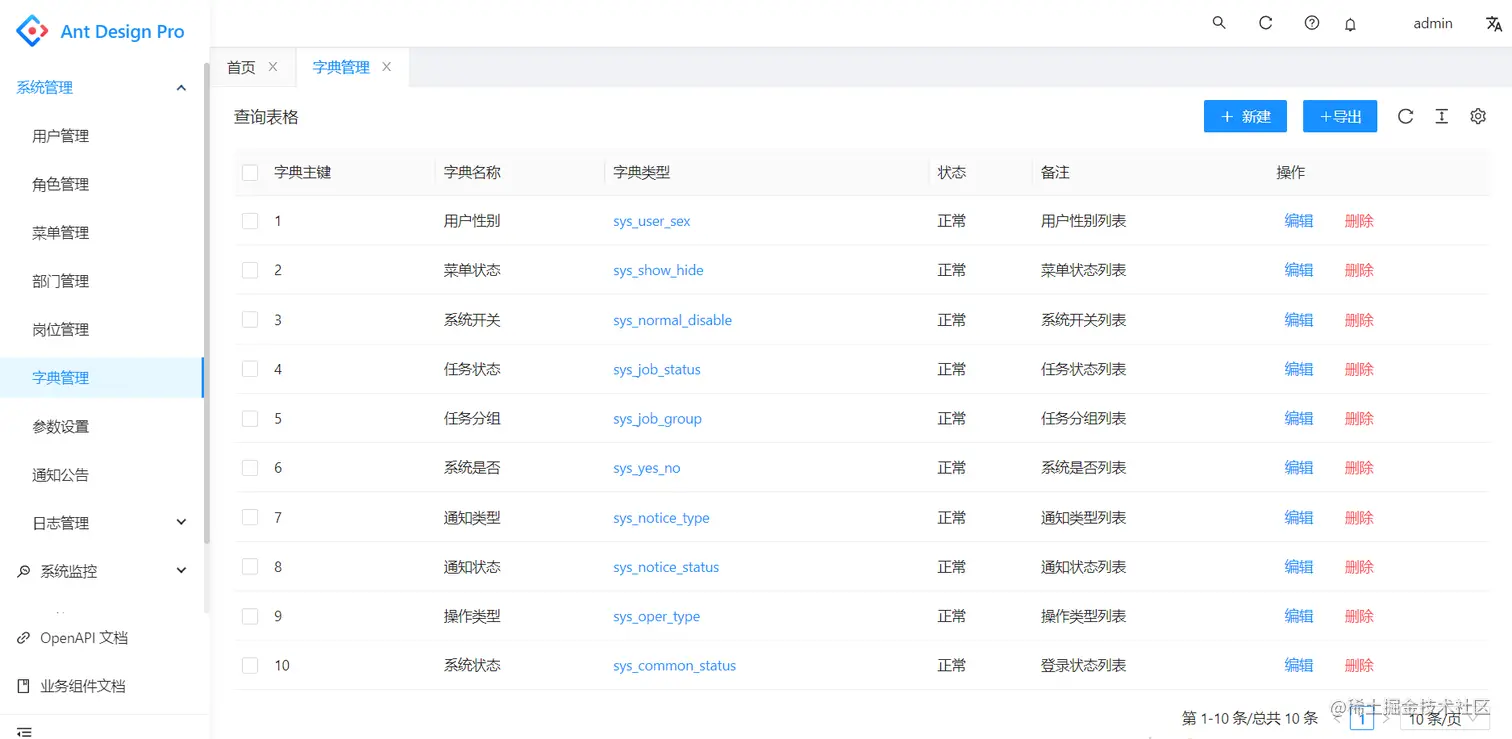Click the sidebar collapse icon at bottom left

click(24, 733)
